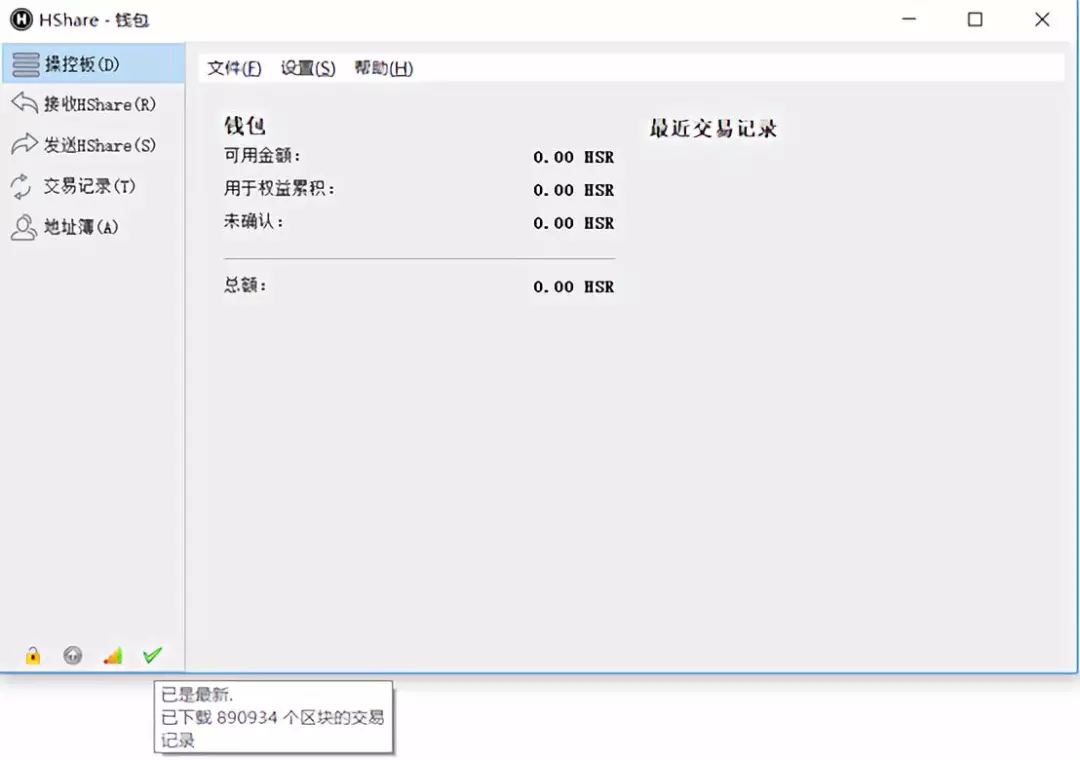The height and width of the screenshot is (760, 1080).
Task: Click the network connection bars icon
Action: click(113, 655)
